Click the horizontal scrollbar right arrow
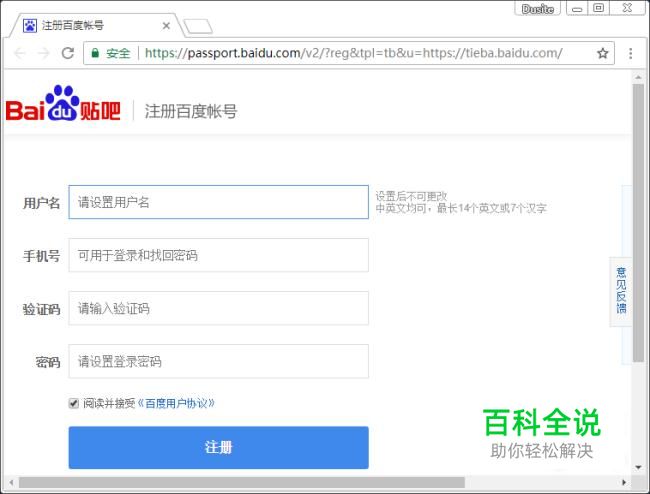This screenshot has height=494, width=650. (624, 482)
